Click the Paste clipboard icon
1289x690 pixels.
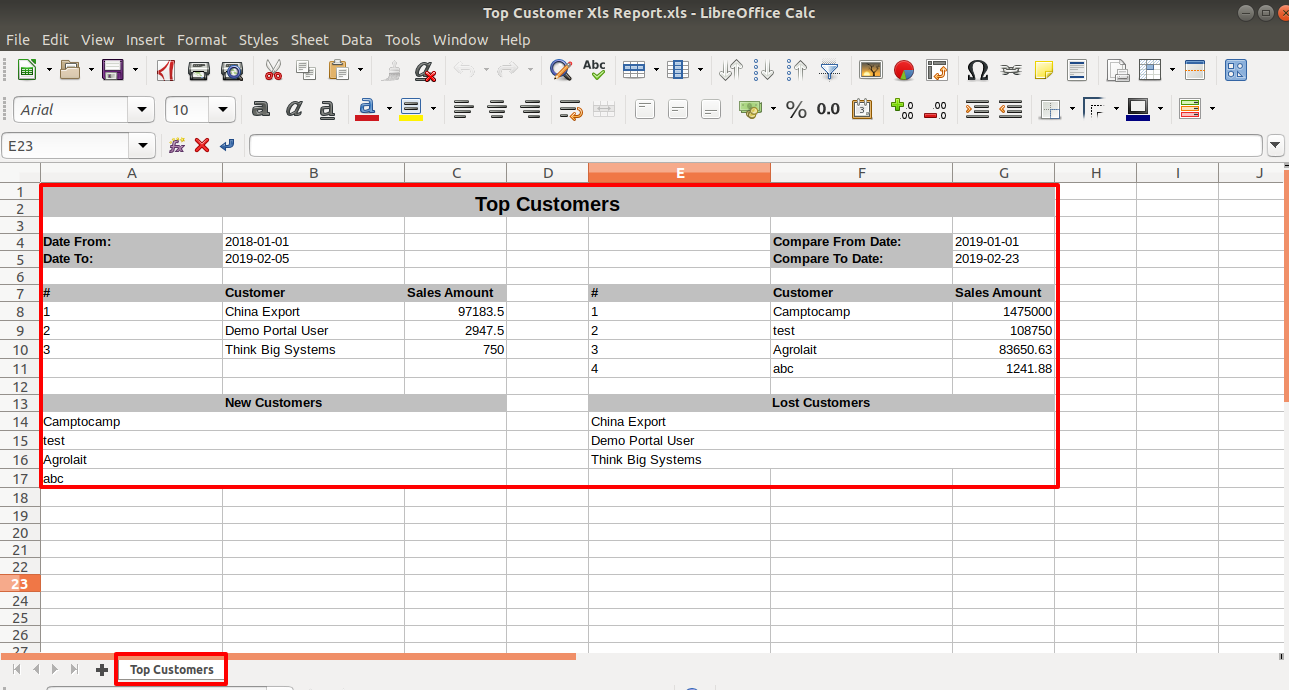(339, 70)
